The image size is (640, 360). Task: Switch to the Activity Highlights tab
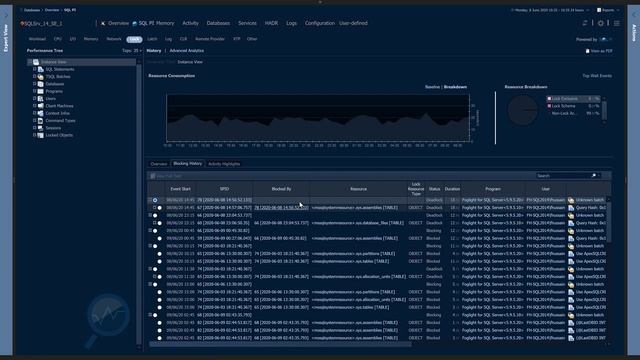click(224, 164)
